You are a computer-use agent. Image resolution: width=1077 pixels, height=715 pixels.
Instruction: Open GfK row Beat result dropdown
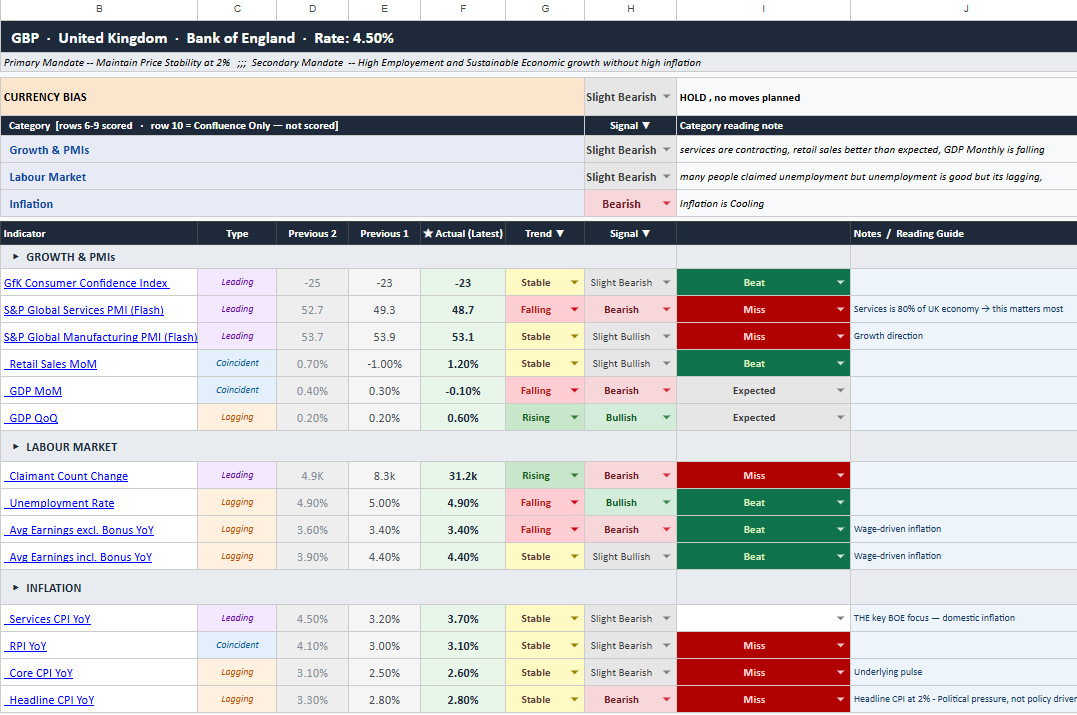point(840,282)
